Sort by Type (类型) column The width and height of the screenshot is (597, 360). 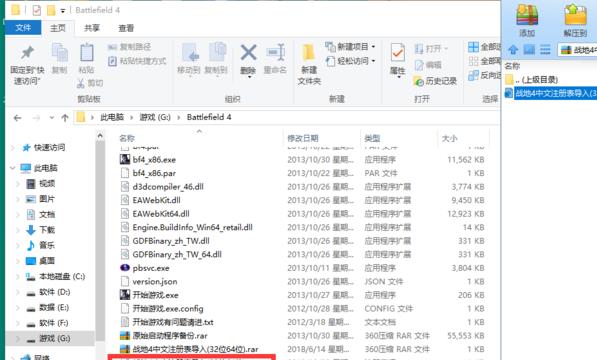(x=372, y=138)
